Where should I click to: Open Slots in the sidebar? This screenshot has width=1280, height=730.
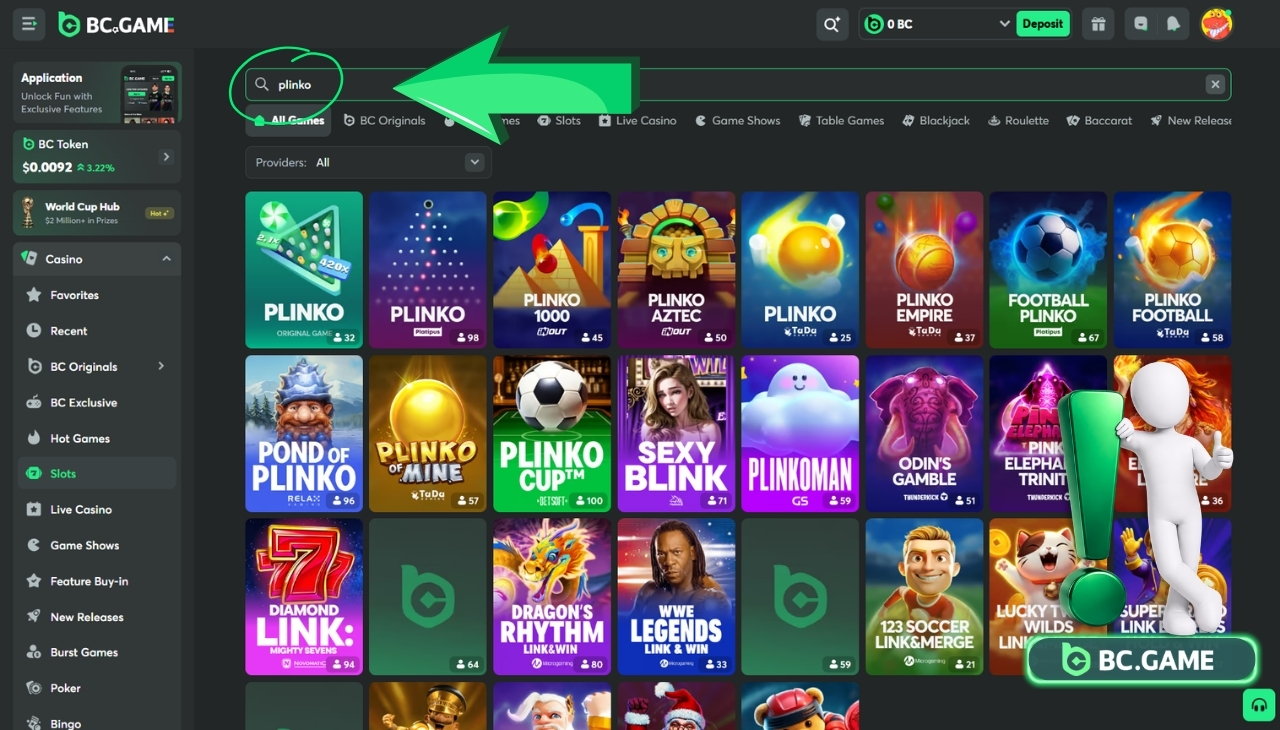97,474
